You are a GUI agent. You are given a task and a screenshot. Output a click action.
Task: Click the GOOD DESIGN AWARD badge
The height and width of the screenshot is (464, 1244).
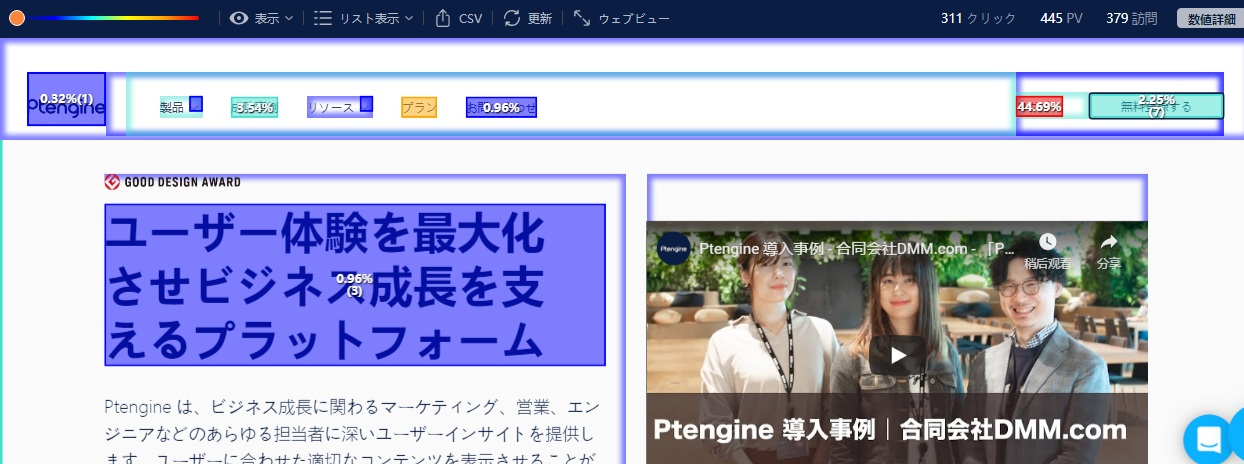(x=173, y=182)
